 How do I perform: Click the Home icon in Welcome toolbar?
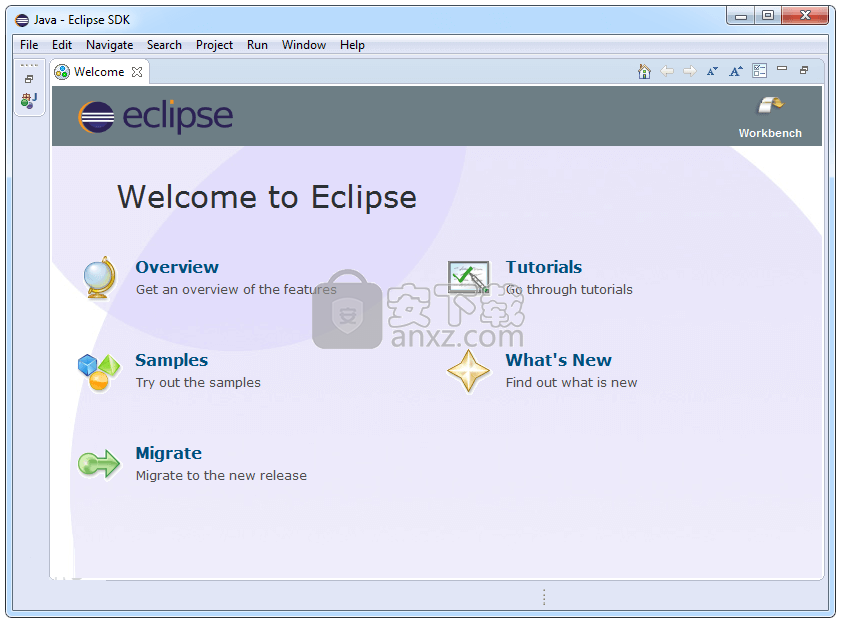coord(644,71)
